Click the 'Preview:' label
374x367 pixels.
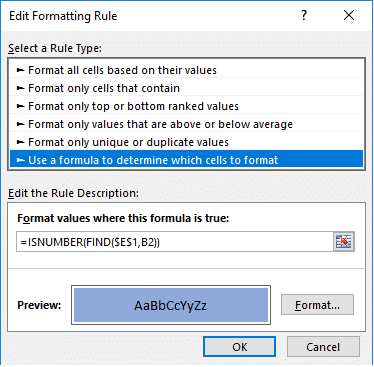tap(39, 305)
